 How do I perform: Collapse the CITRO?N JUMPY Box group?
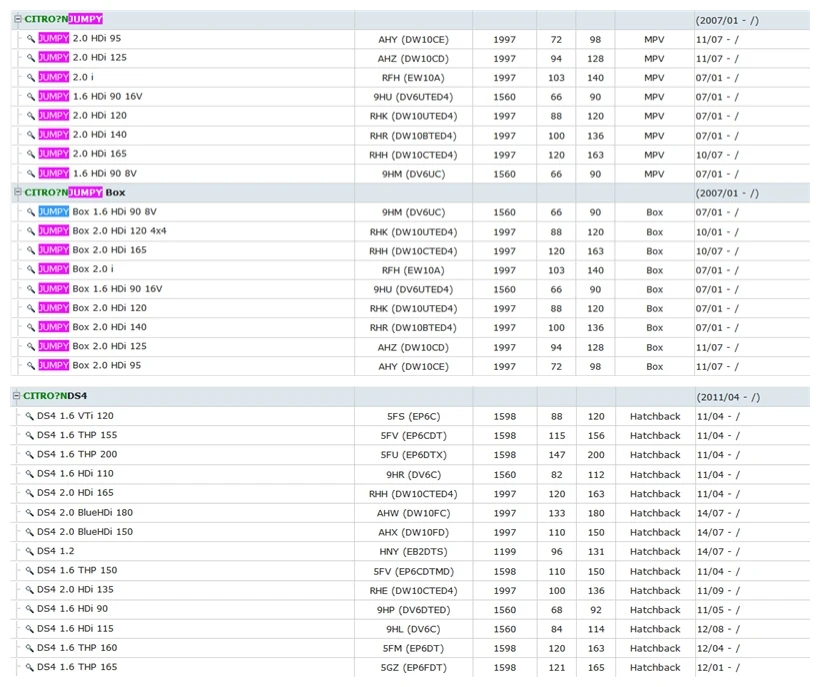pyautogui.click(x=18, y=192)
